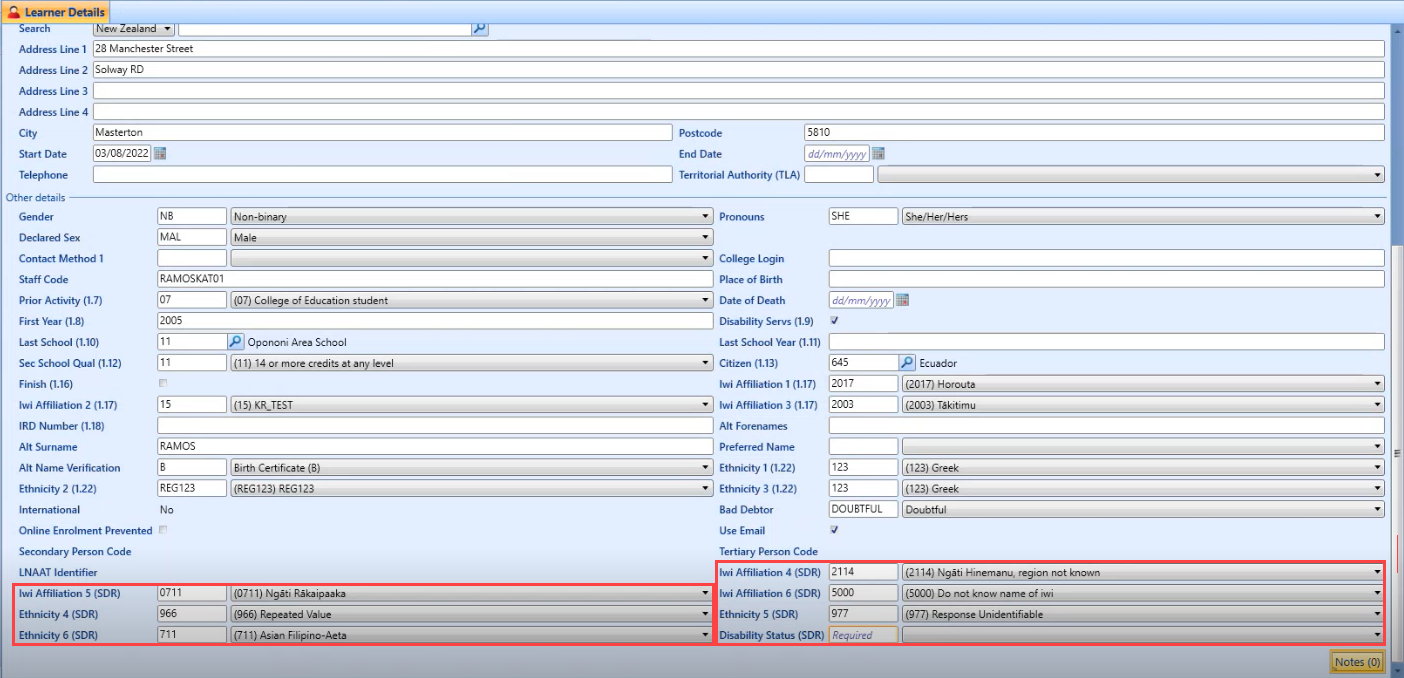Open the End Date calendar picker
Image resolution: width=1404 pixels, height=678 pixels.
pos(879,154)
